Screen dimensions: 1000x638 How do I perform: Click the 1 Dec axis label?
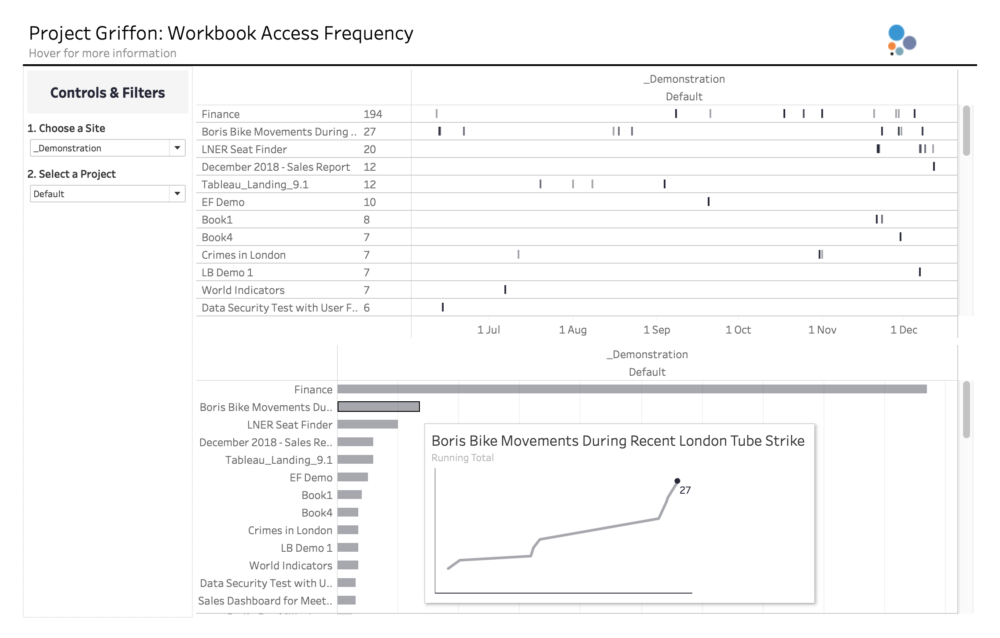(904, 330)
